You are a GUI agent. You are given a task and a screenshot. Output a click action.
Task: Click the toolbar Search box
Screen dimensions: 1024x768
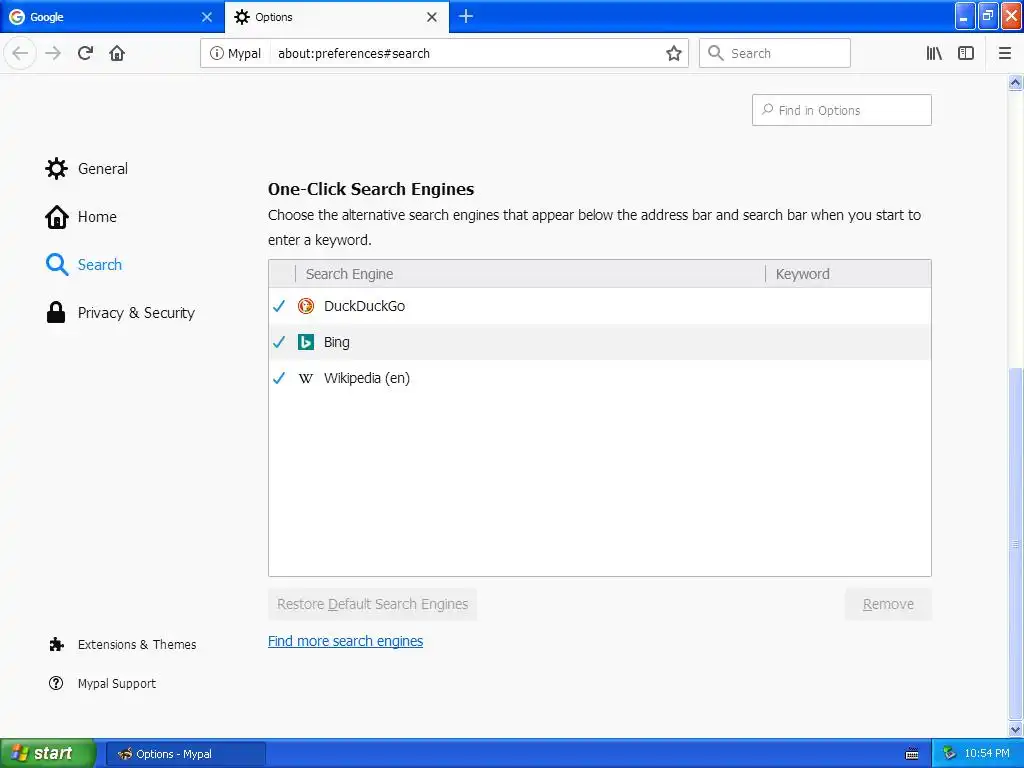point(775,53)
